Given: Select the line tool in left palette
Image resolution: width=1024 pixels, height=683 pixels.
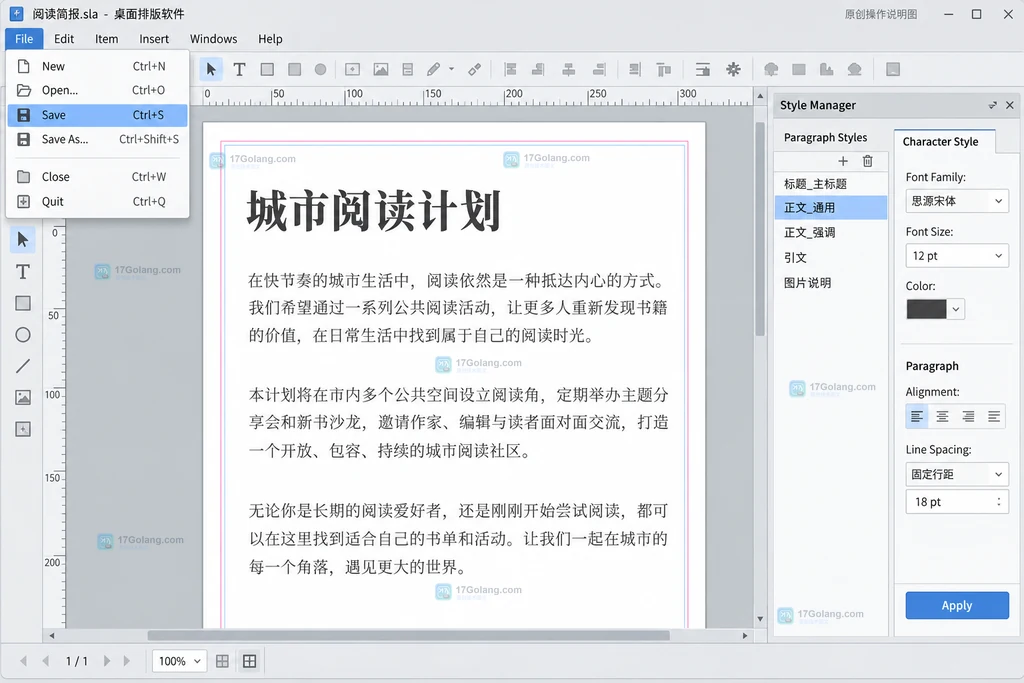Looking at the screenshot, I should [x=23, y=366].
